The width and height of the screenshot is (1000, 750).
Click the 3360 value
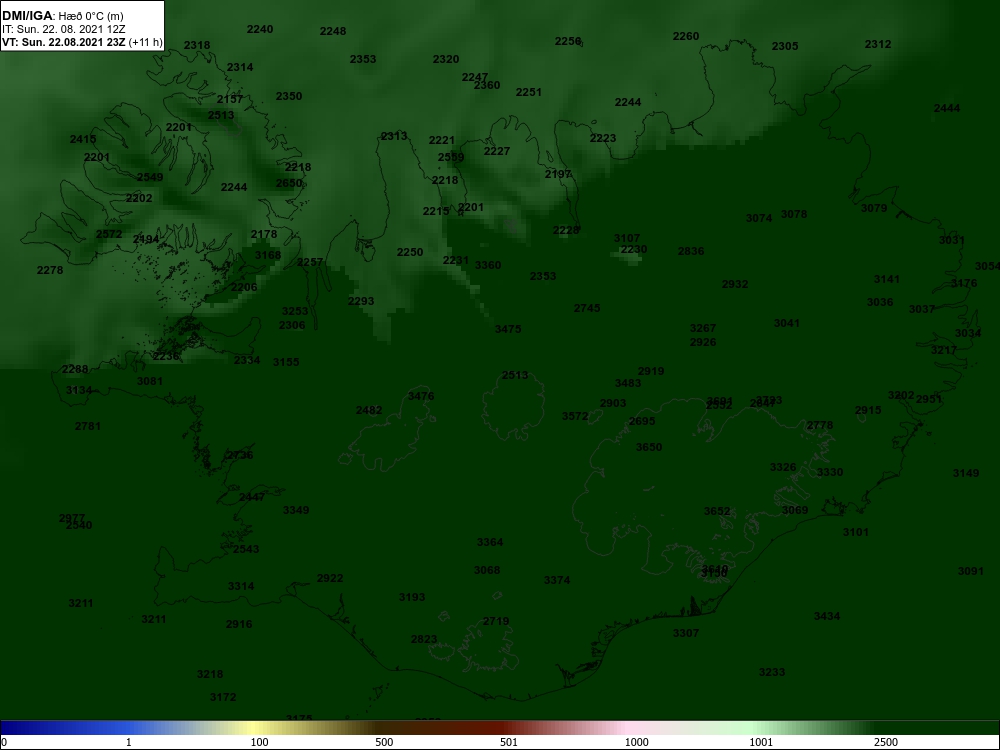[488, 265]
